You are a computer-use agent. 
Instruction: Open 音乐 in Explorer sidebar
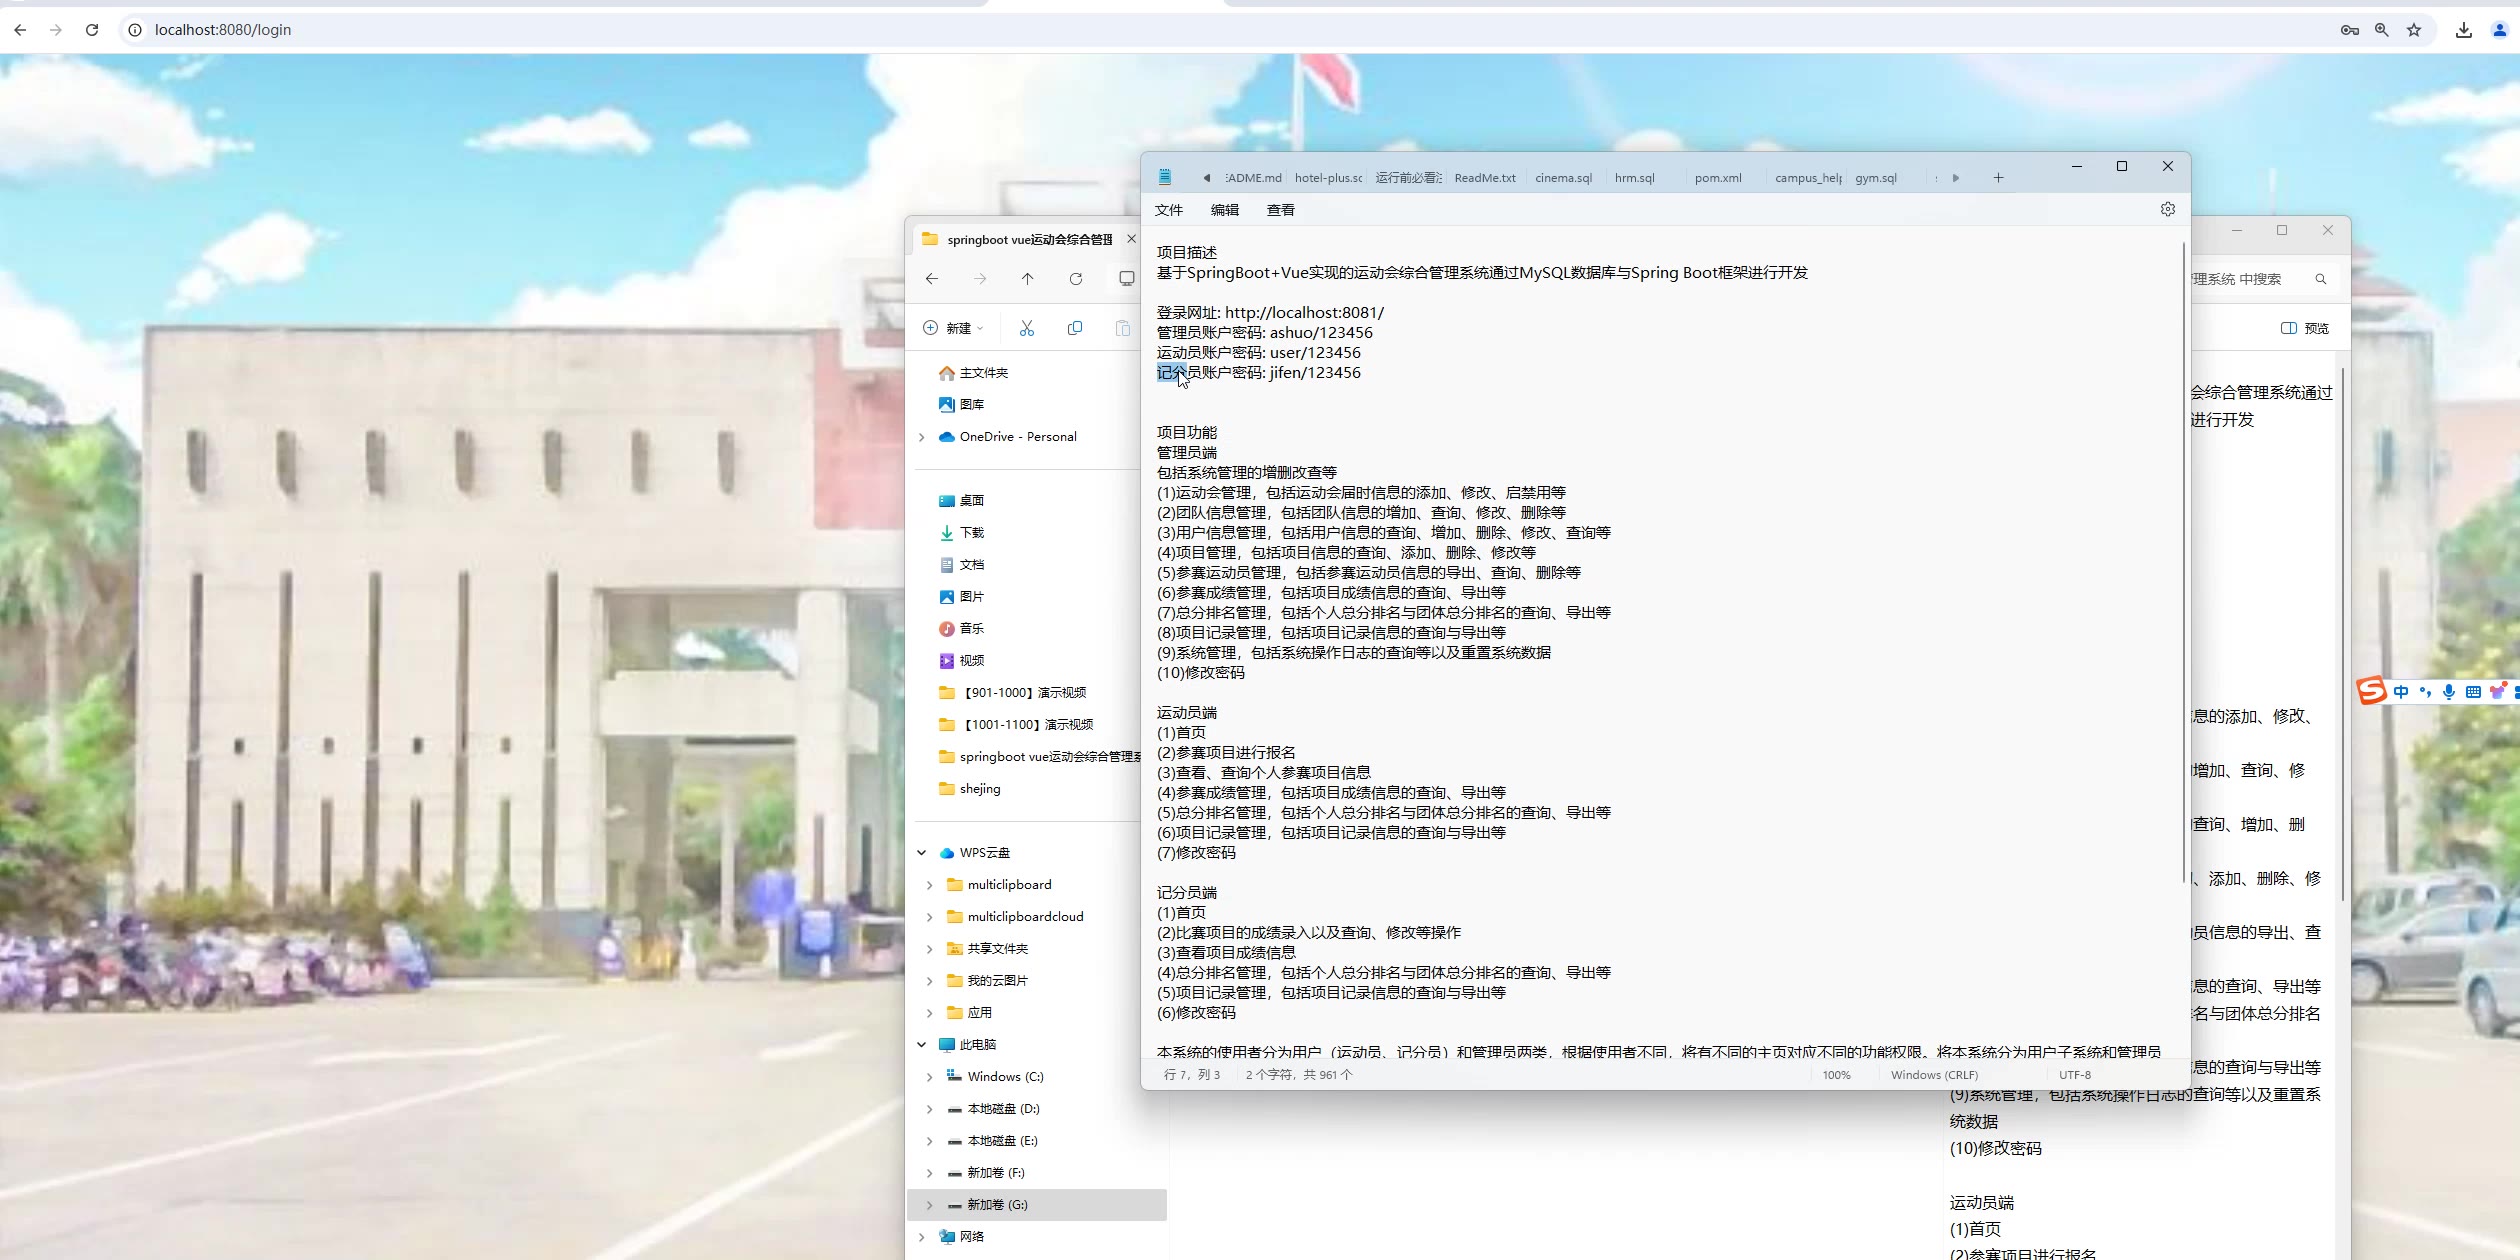point(961,629)
